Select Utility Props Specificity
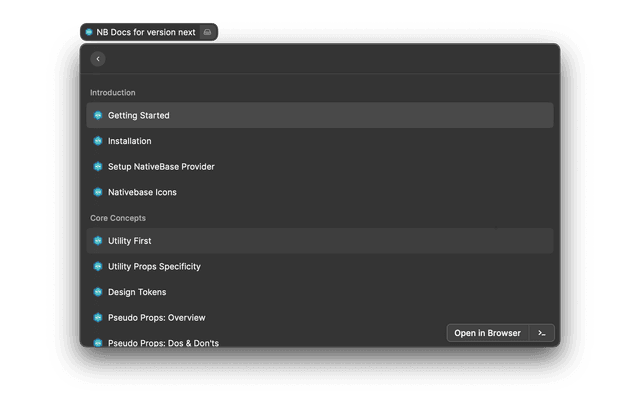This screenshot has height=400, width=640. click(154, 267)
